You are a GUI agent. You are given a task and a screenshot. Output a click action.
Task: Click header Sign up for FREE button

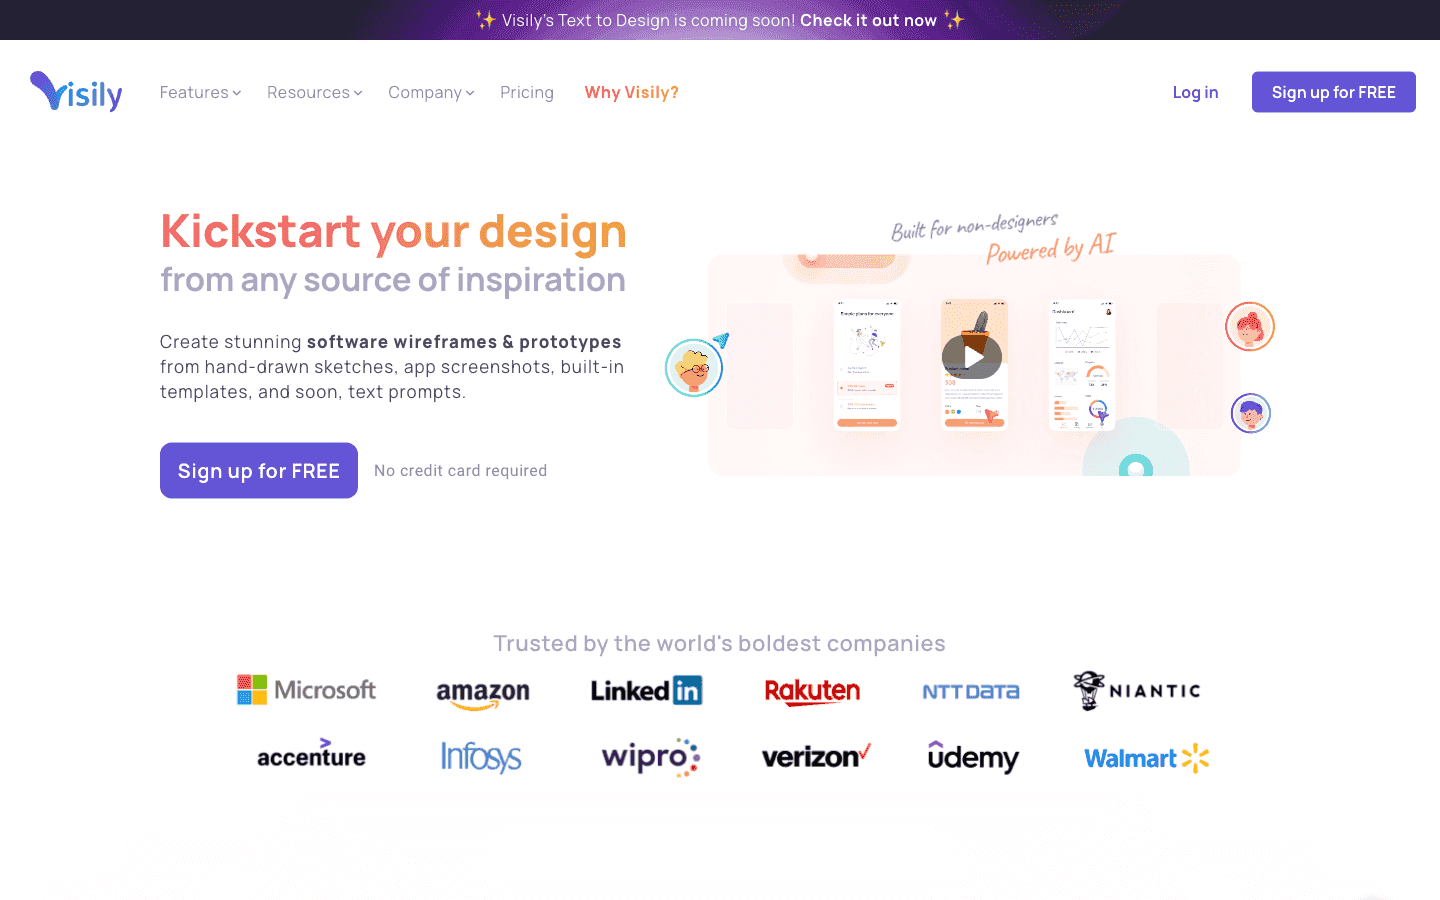[1334, 92]
